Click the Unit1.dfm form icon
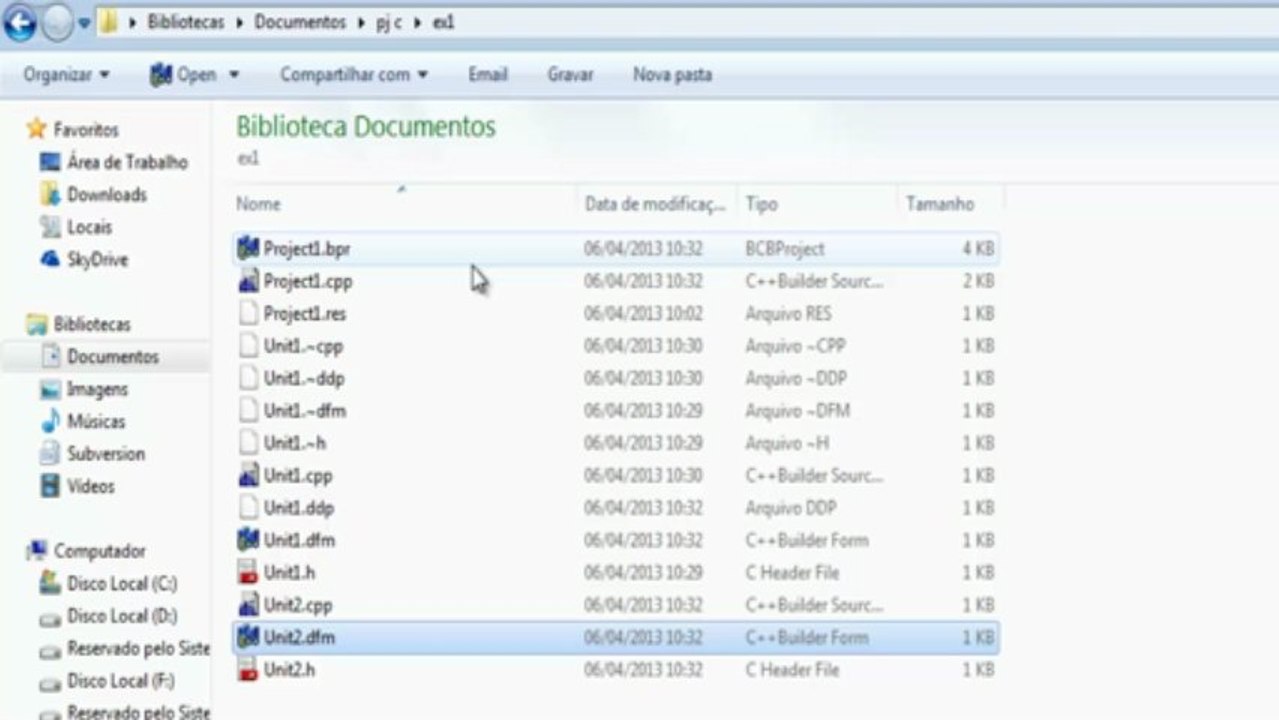This screenshot has height=720, width=1279. pyautogui.click(x=248, y=540)
